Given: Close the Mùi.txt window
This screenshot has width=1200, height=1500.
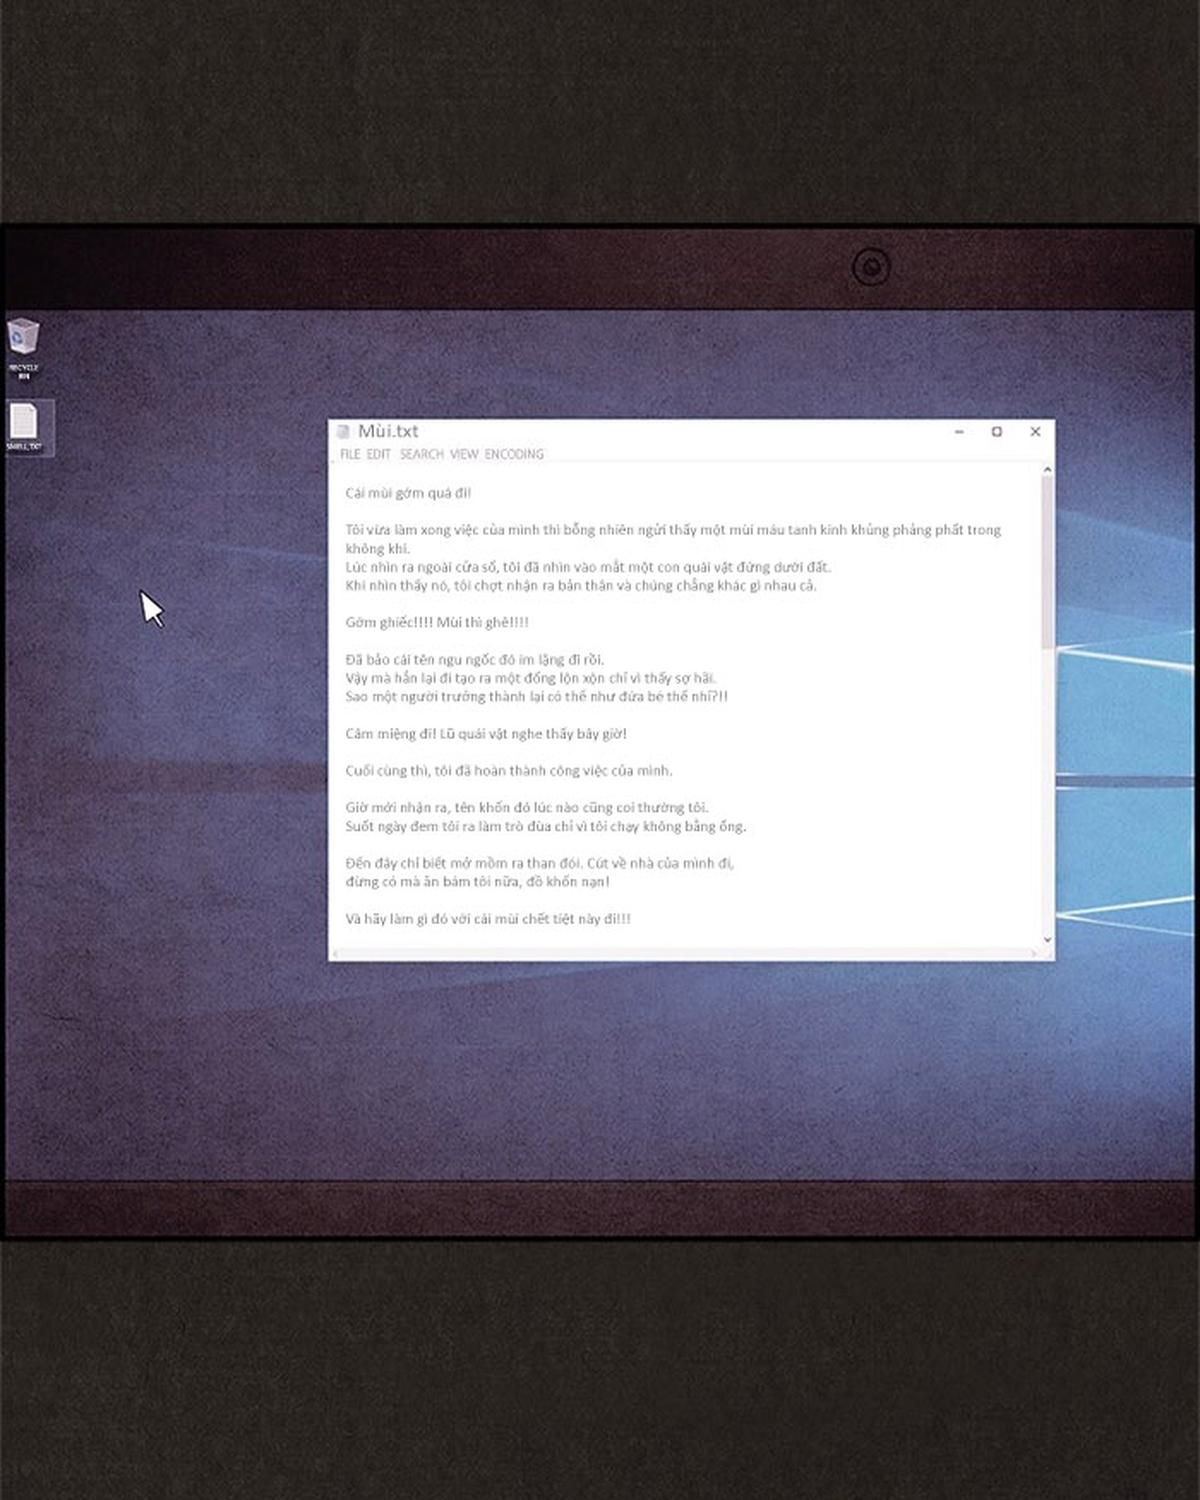Looking at the screenshot, I should point(1035,432).
